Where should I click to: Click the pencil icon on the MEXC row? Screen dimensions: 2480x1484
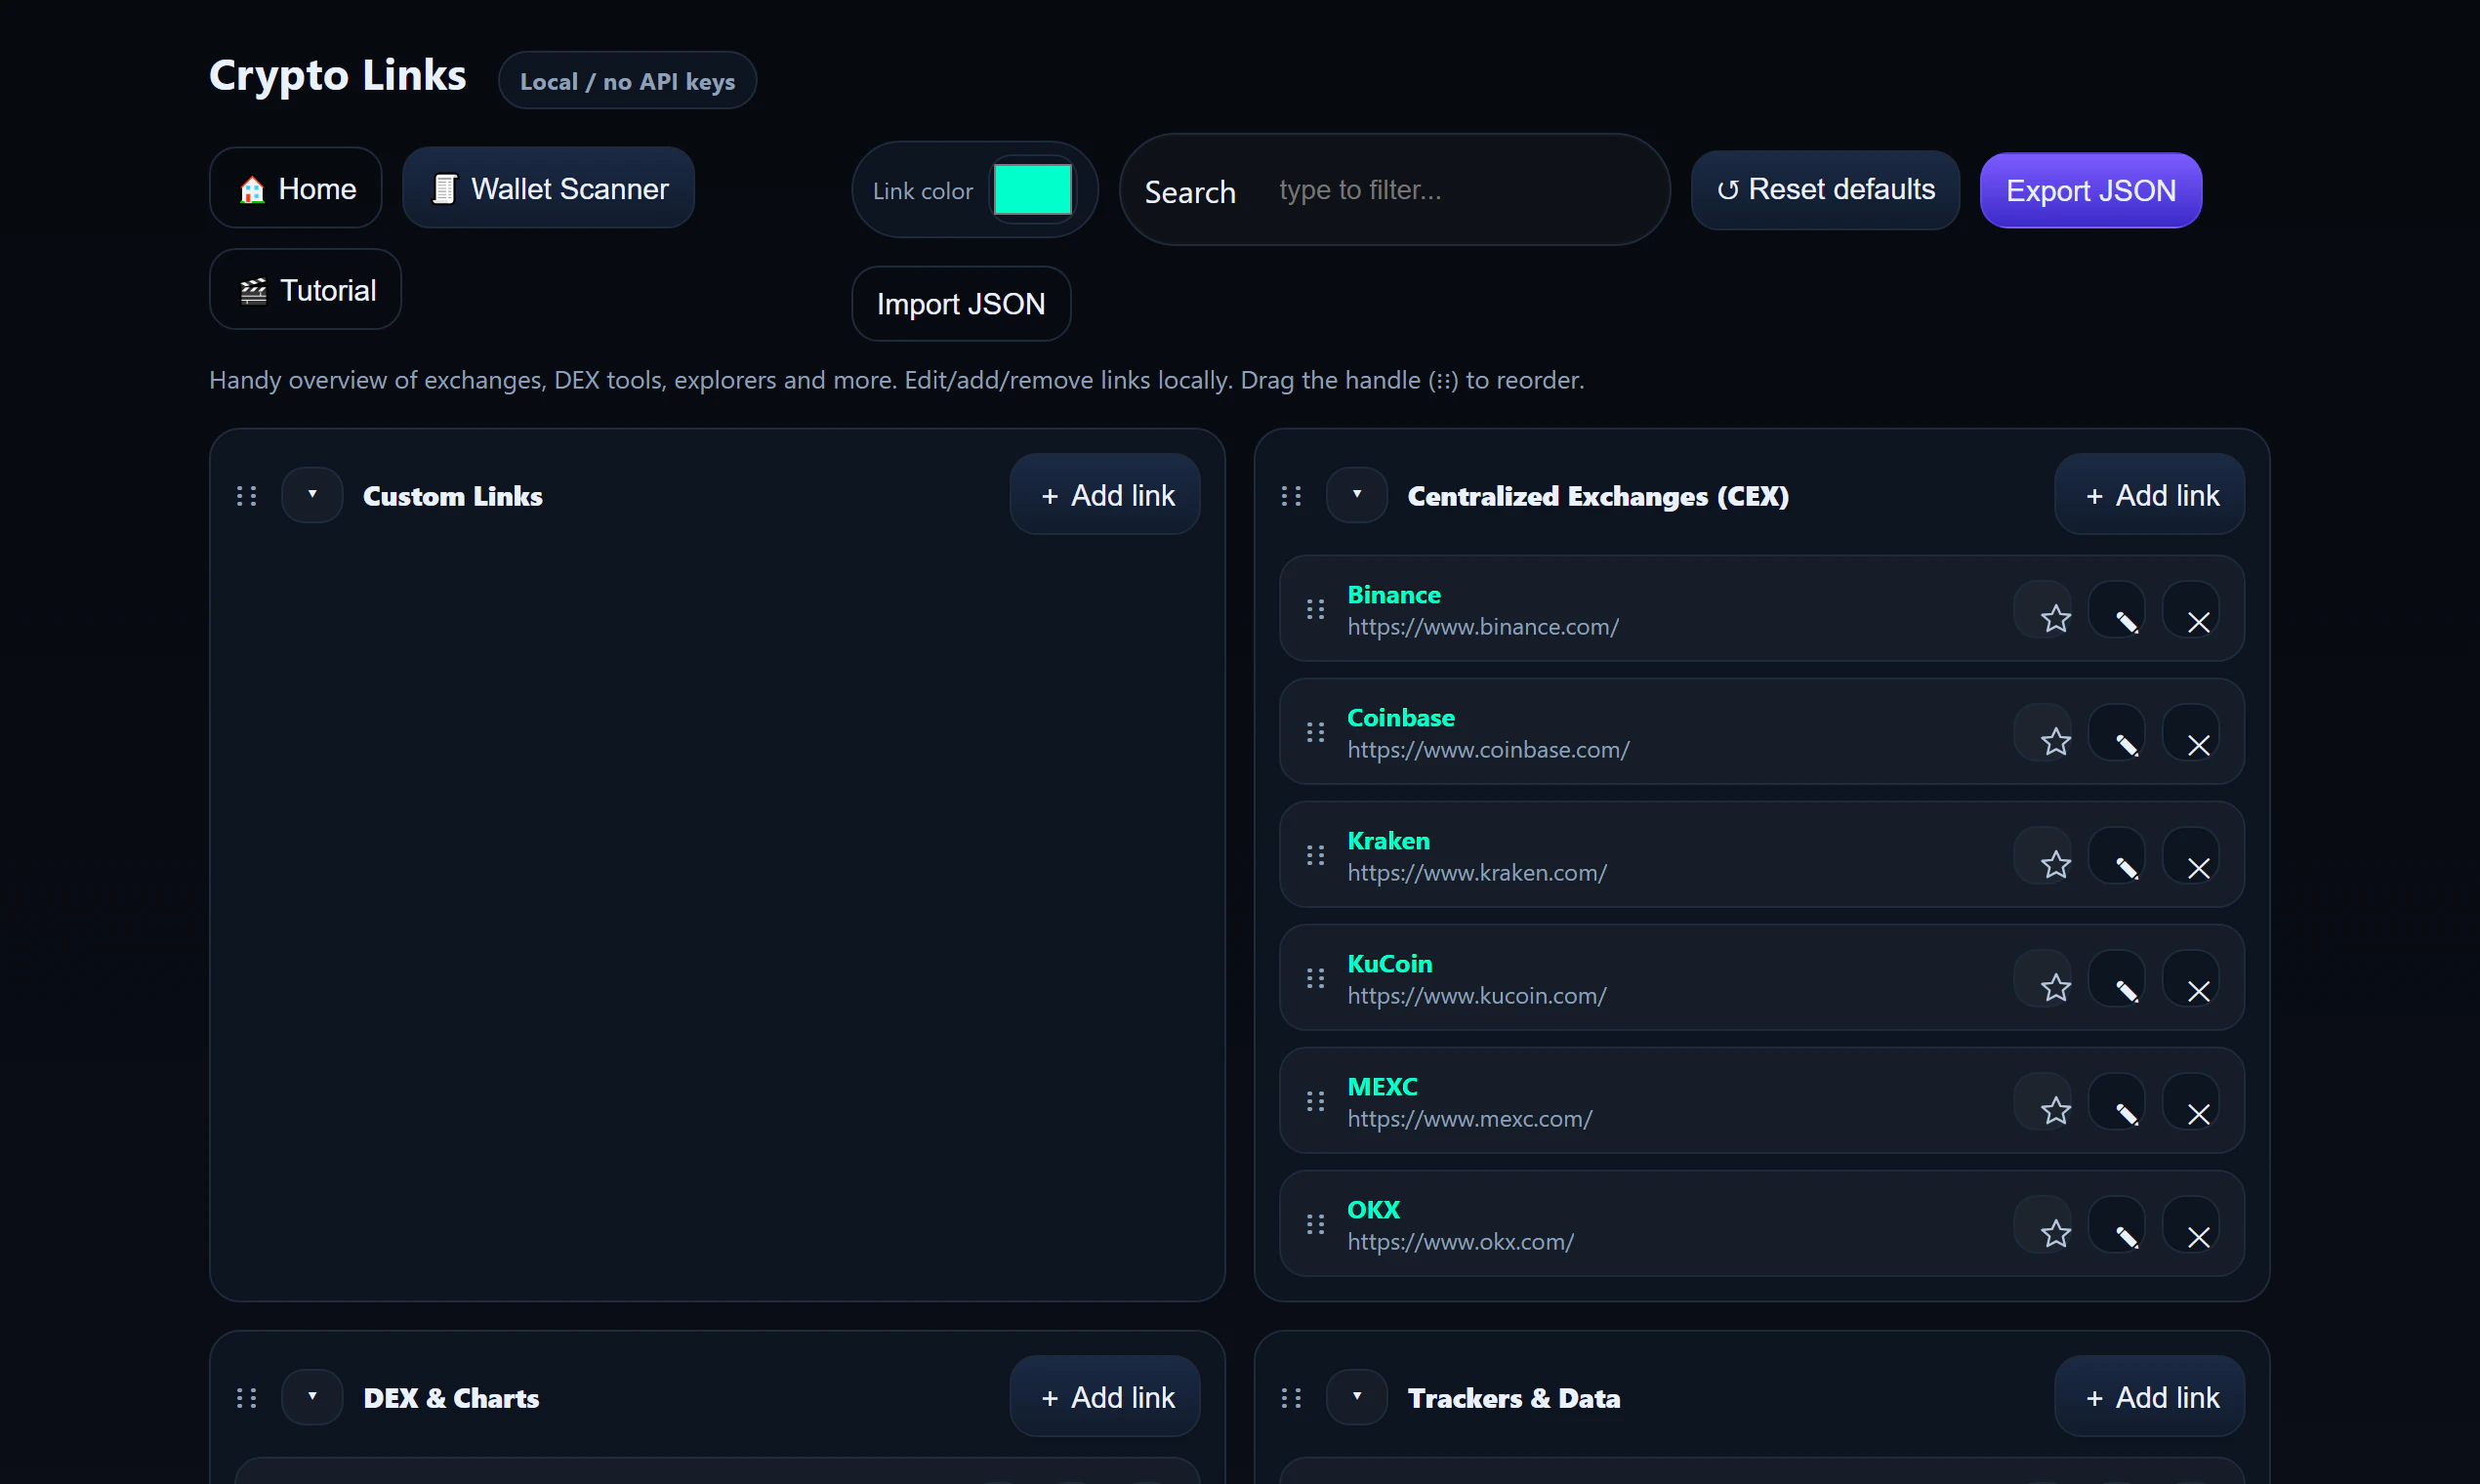pos(2117,1101)
